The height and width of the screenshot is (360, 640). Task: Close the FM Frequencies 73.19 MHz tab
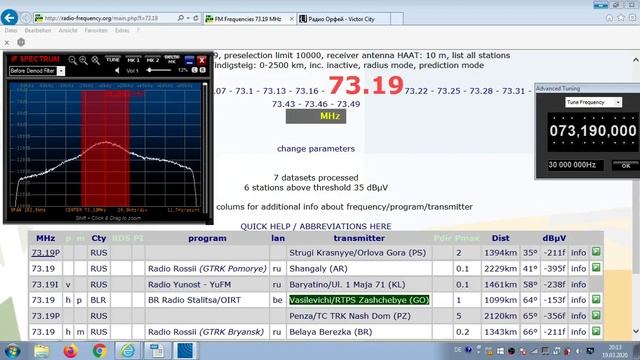(292, 19)
